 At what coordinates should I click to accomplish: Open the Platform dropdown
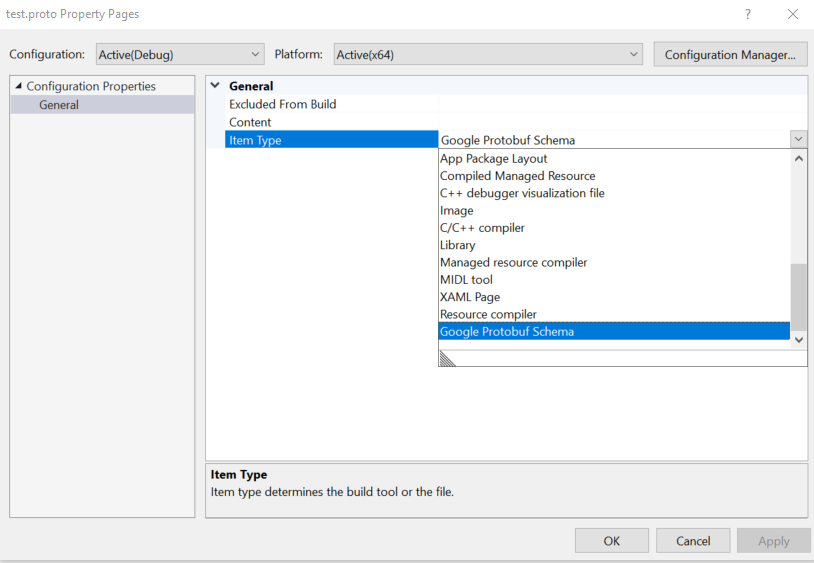tap(488, 54)
